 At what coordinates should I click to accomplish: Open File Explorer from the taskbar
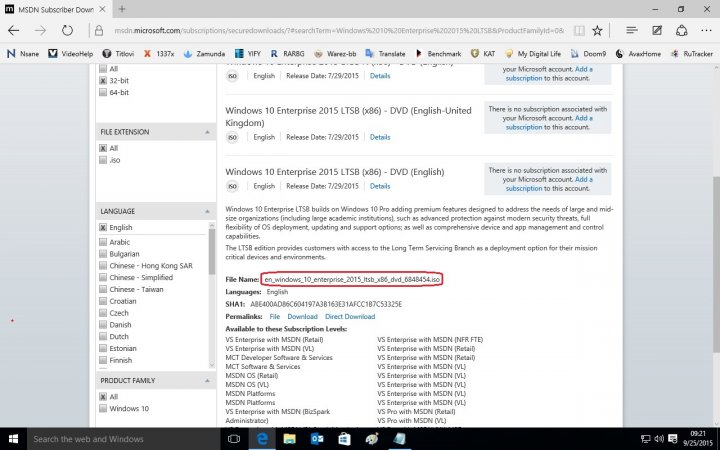click(x=289, y=439)
